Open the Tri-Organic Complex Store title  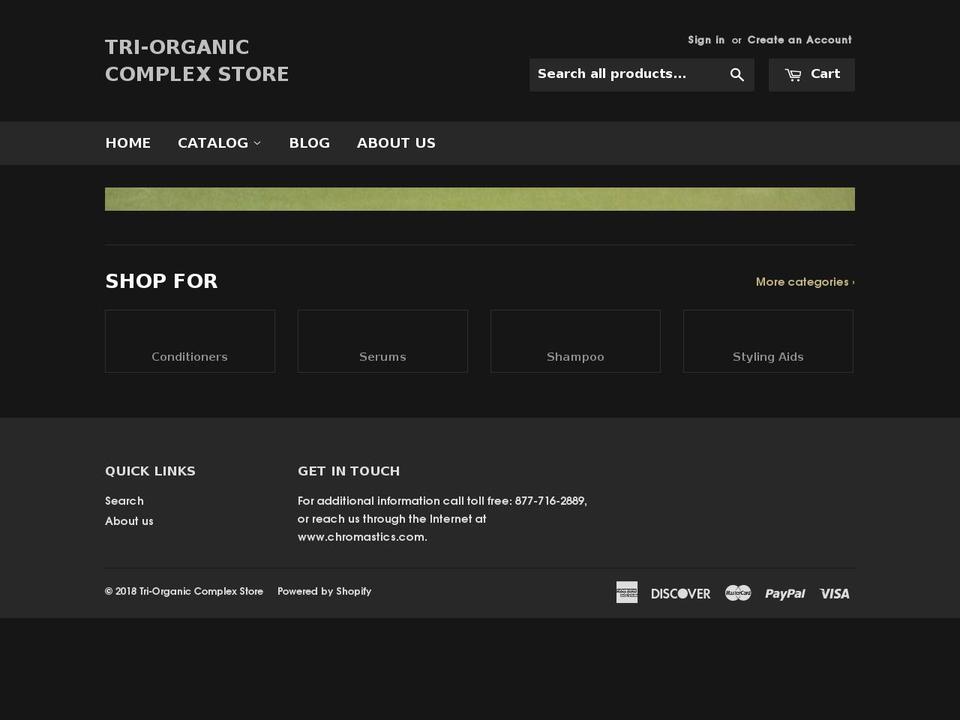pyautogui.click(x=197, y=61)
